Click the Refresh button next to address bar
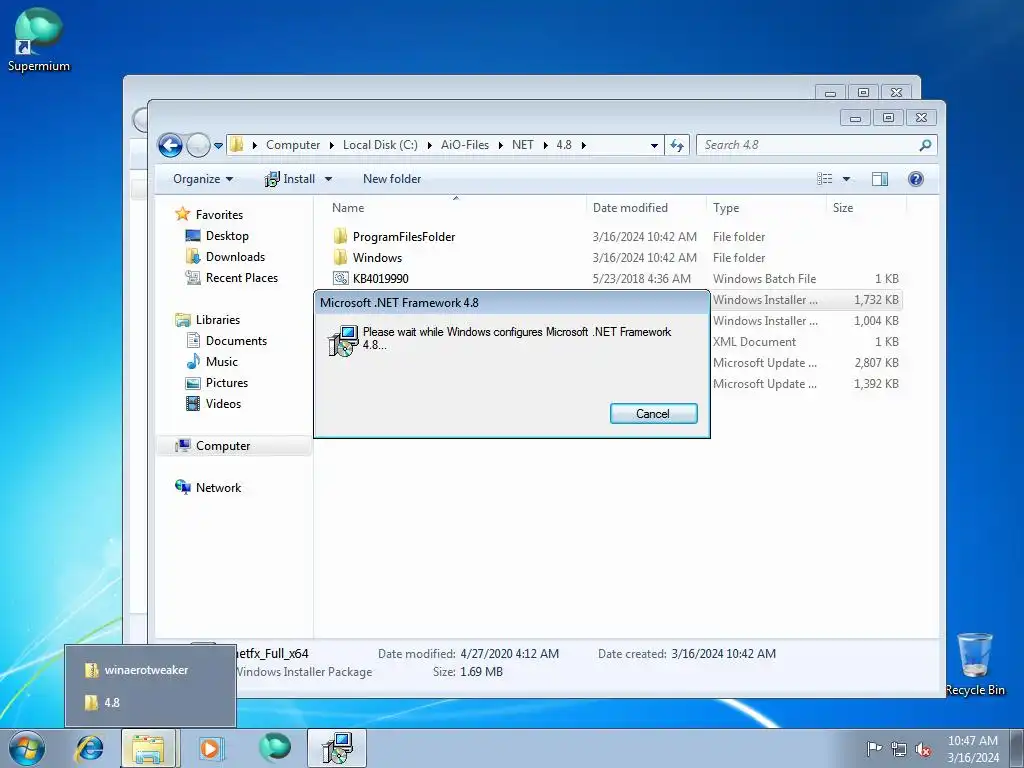 [677, 145]
